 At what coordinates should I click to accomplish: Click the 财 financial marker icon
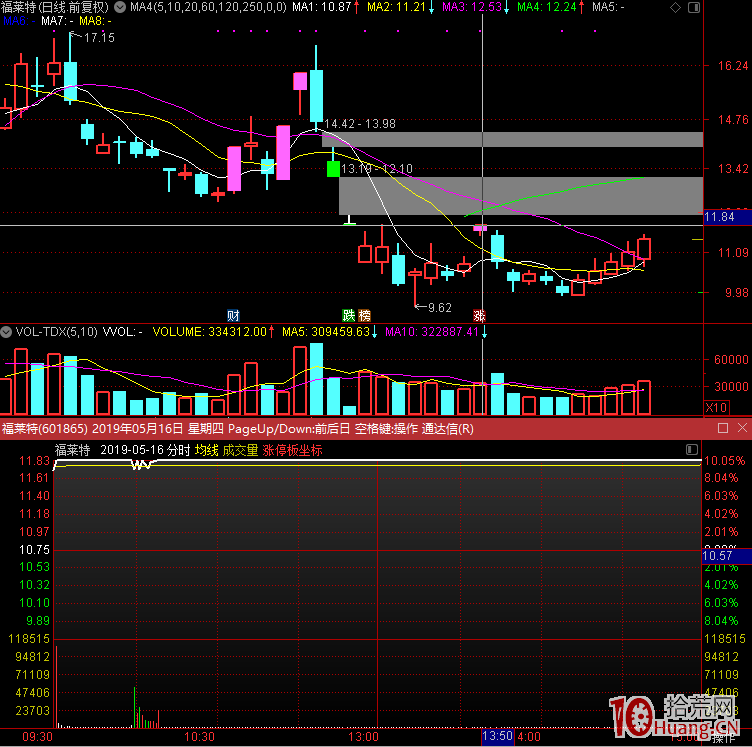coord(233,315)
